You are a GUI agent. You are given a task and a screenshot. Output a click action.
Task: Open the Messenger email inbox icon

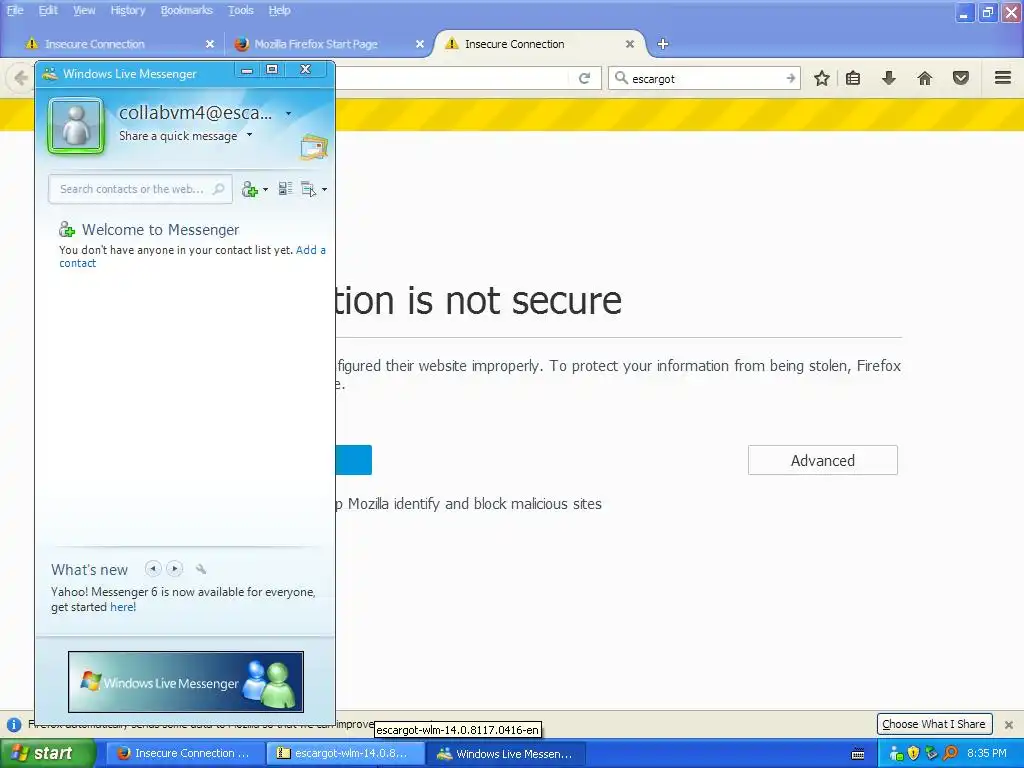coord(314,147)
